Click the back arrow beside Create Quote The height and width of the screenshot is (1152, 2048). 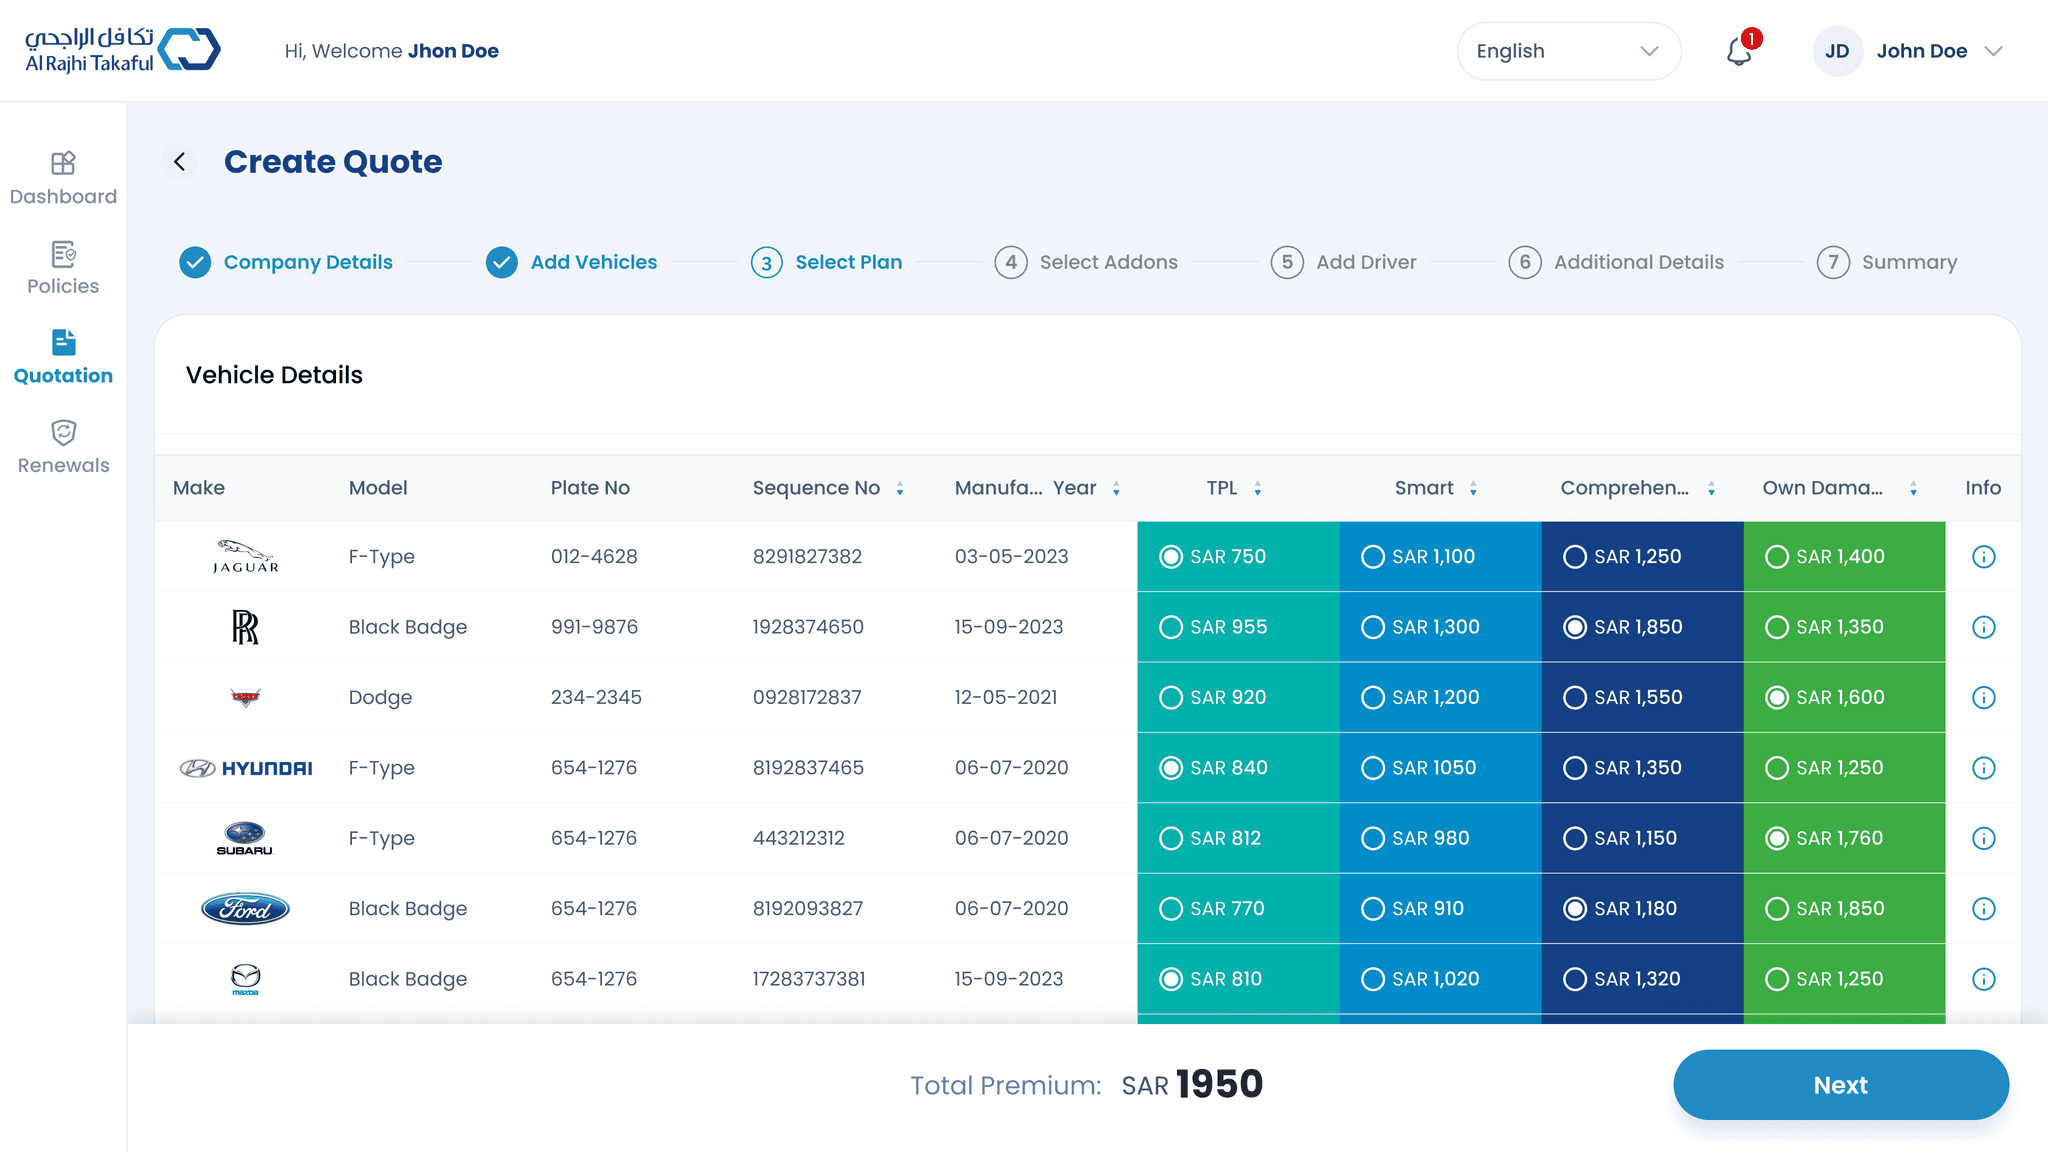[180, 162]
